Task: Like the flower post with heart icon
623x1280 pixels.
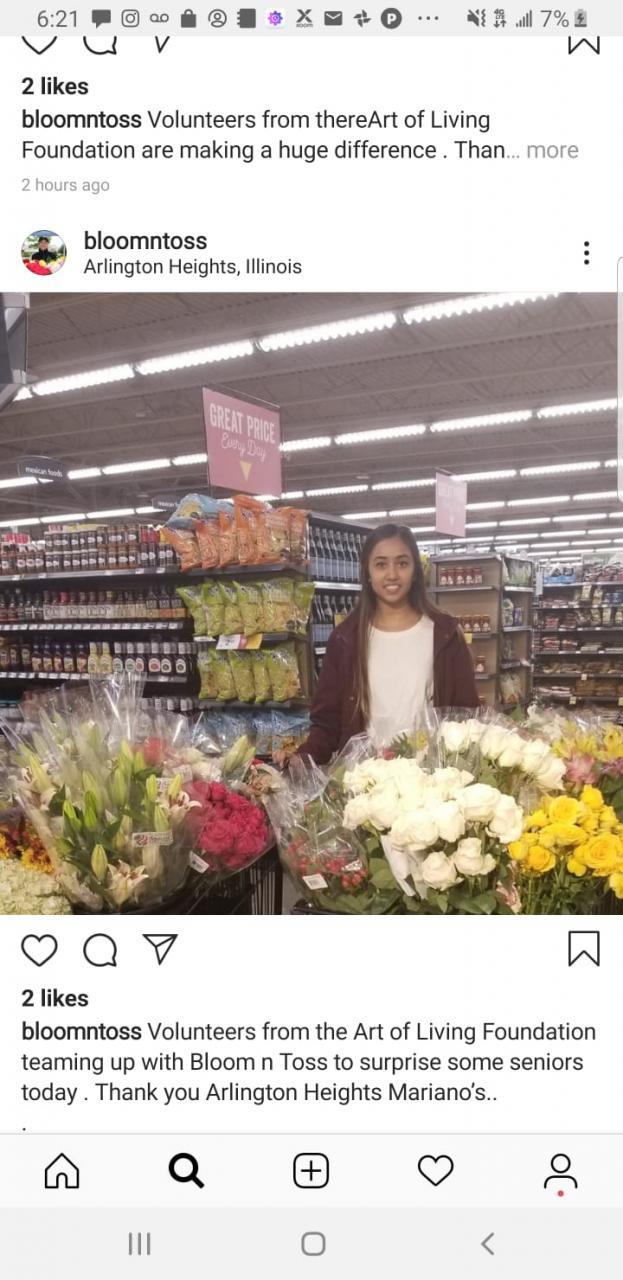Action: pos(39,949)
